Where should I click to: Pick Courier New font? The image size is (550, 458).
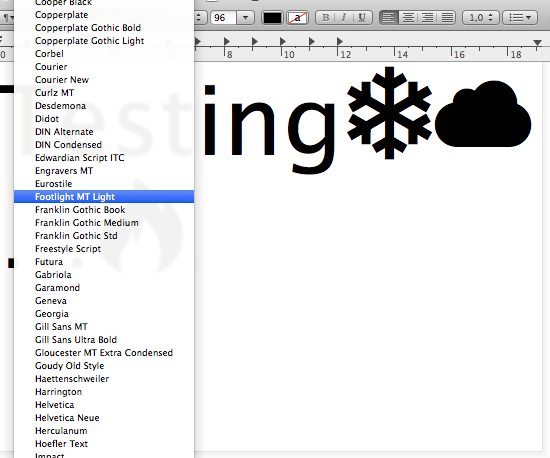[104, 80]
